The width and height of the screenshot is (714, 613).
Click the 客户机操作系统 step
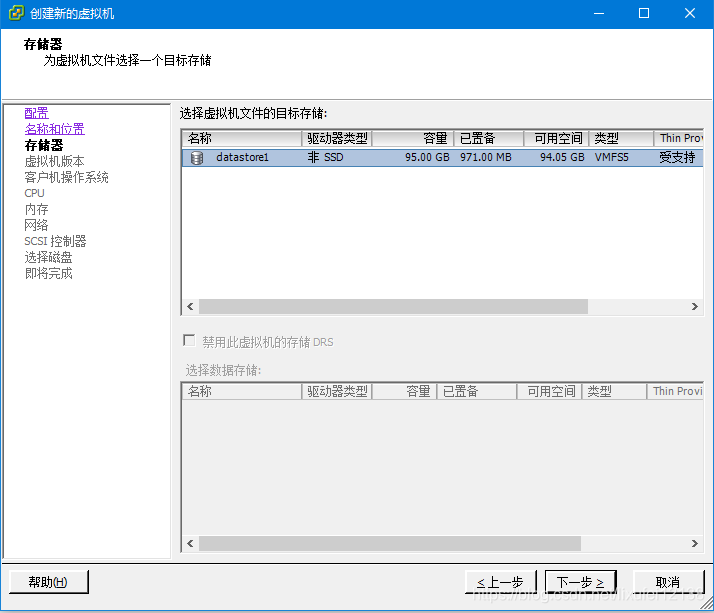tap(66, 177)
